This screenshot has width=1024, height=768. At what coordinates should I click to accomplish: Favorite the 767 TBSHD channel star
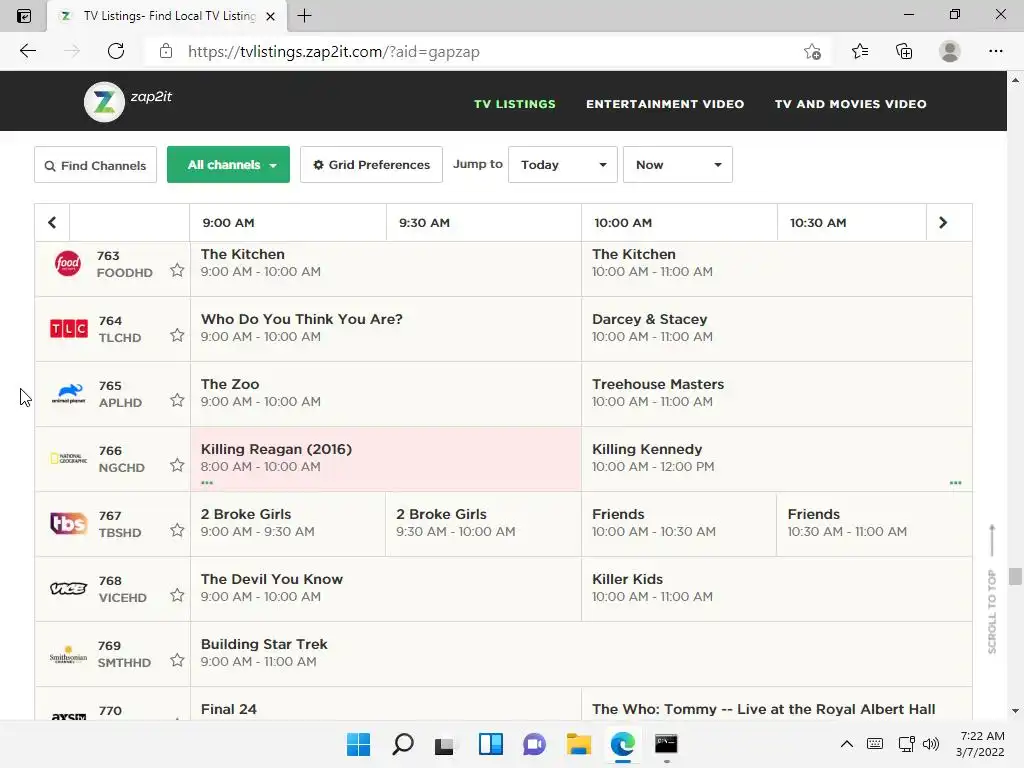coord(177,530)
